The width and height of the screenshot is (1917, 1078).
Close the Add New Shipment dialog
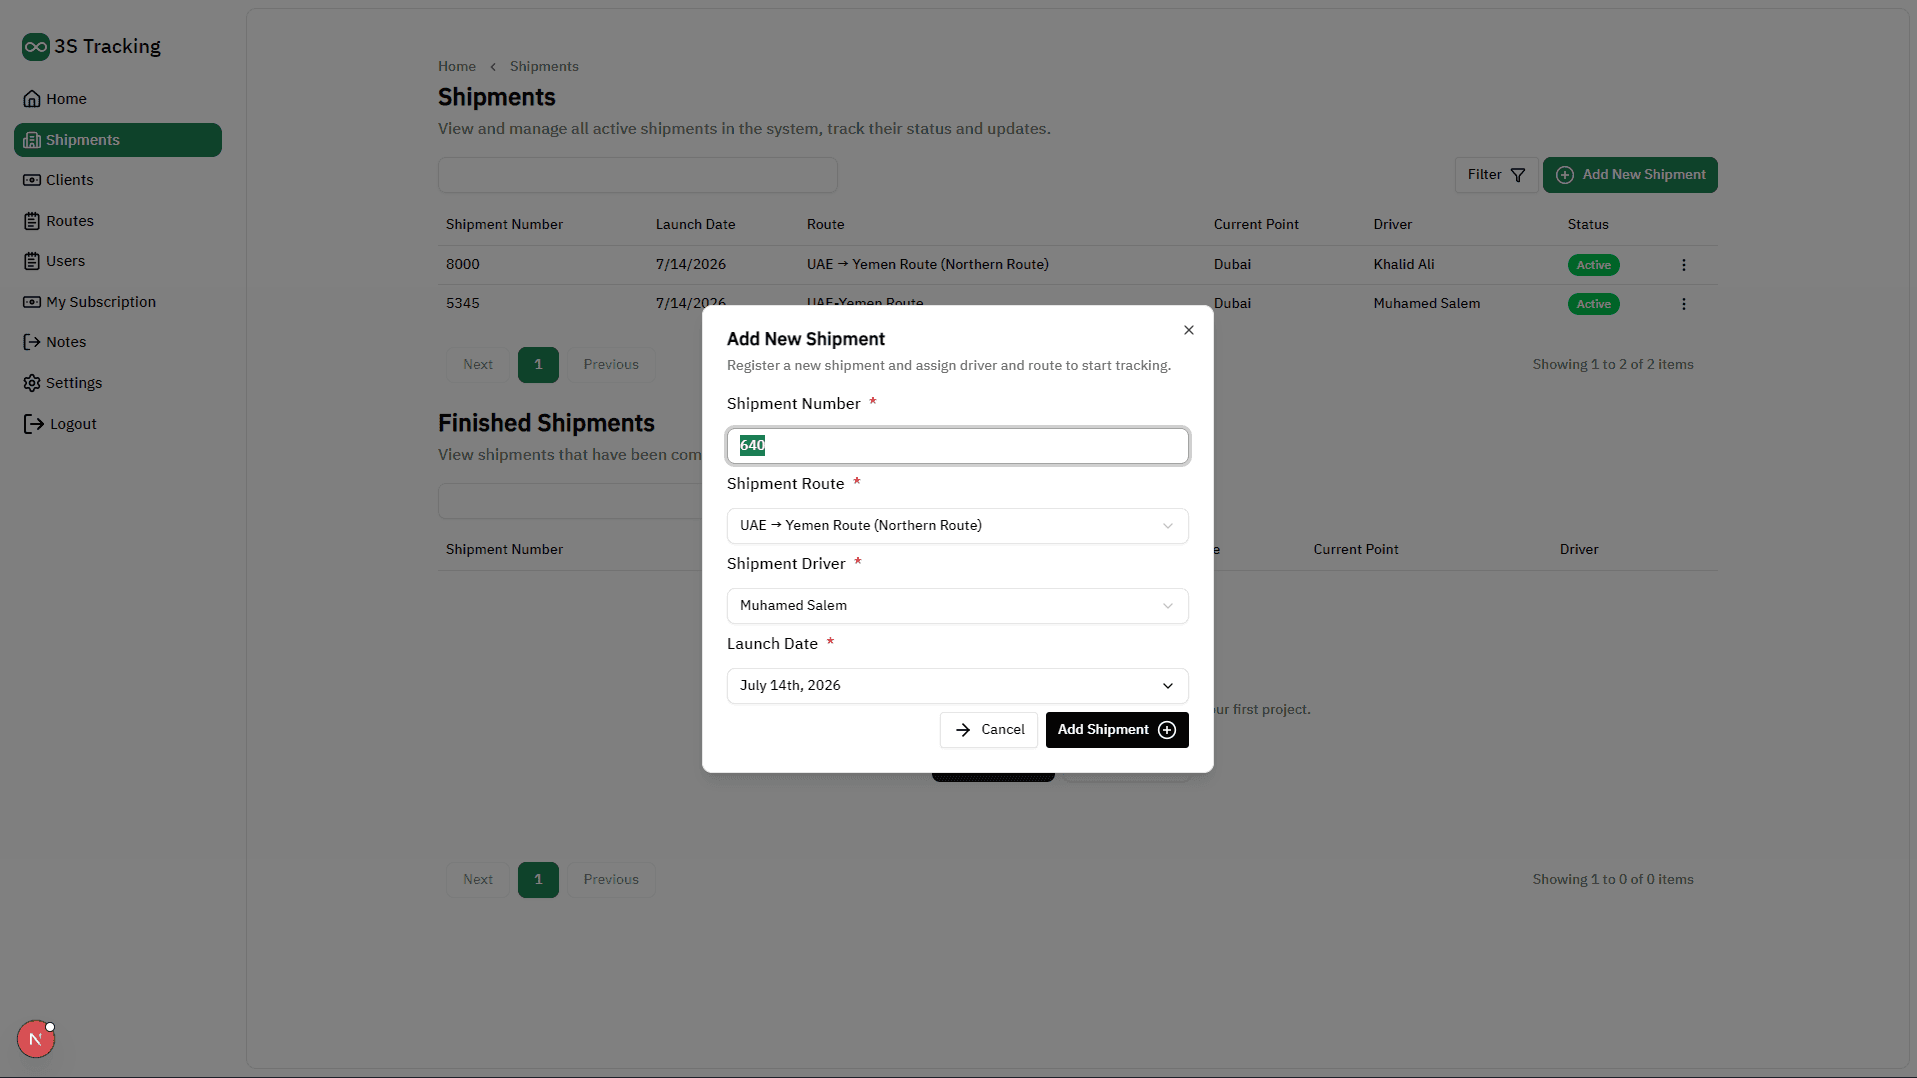point(1189,330)
